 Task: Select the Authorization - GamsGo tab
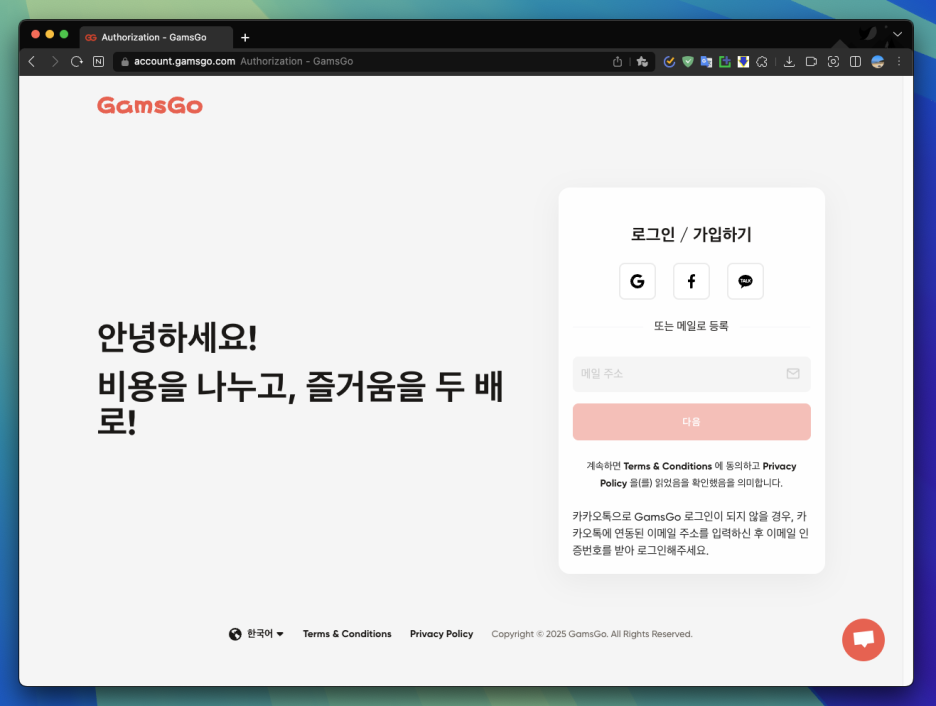(x=156, y=37)
